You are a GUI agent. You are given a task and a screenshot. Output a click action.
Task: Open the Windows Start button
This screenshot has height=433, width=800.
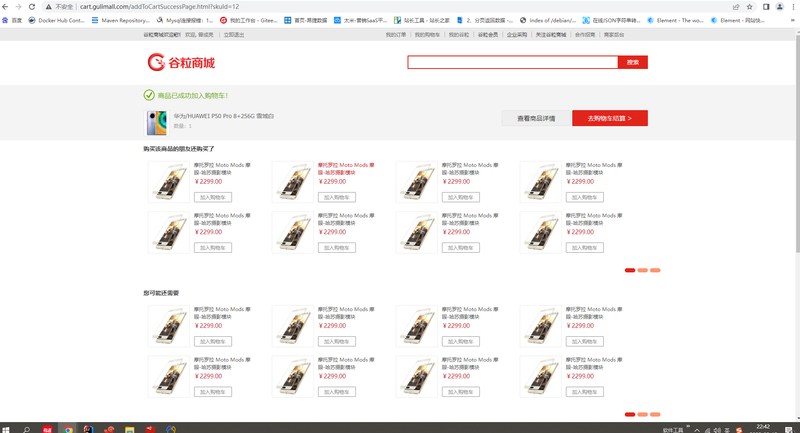[6, 429]
